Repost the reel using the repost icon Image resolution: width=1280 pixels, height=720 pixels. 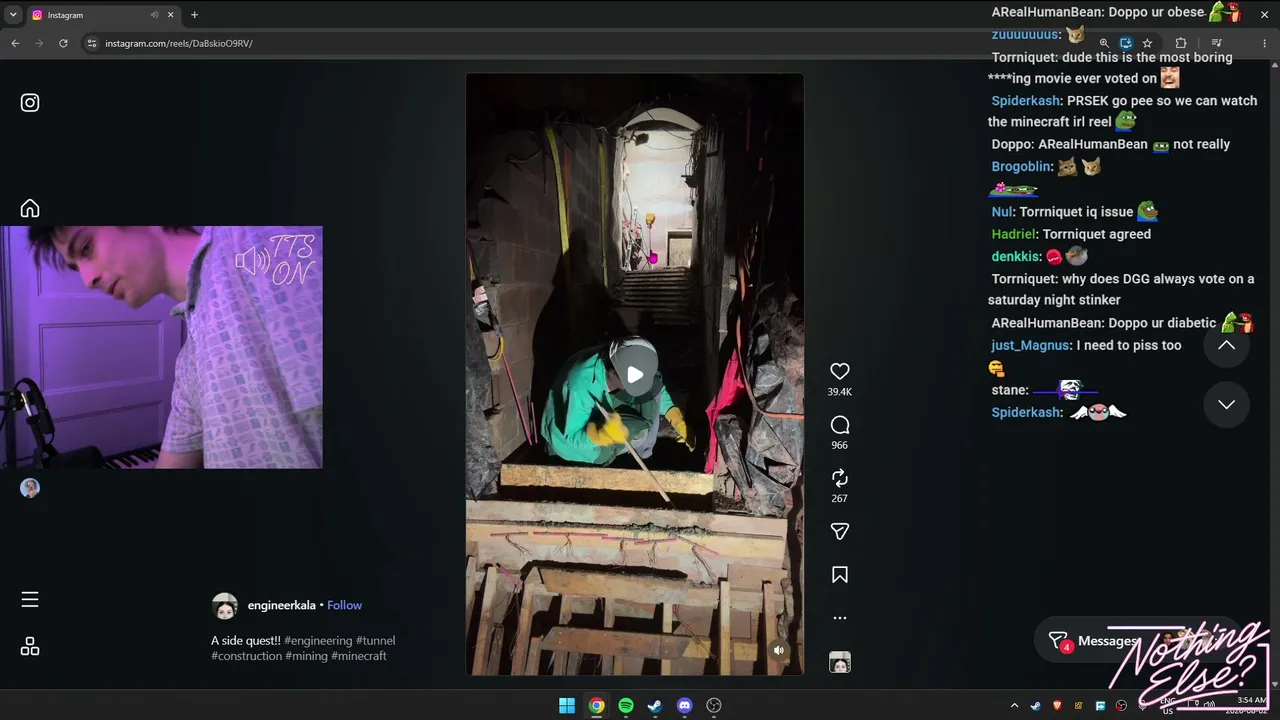coord(840,478)
